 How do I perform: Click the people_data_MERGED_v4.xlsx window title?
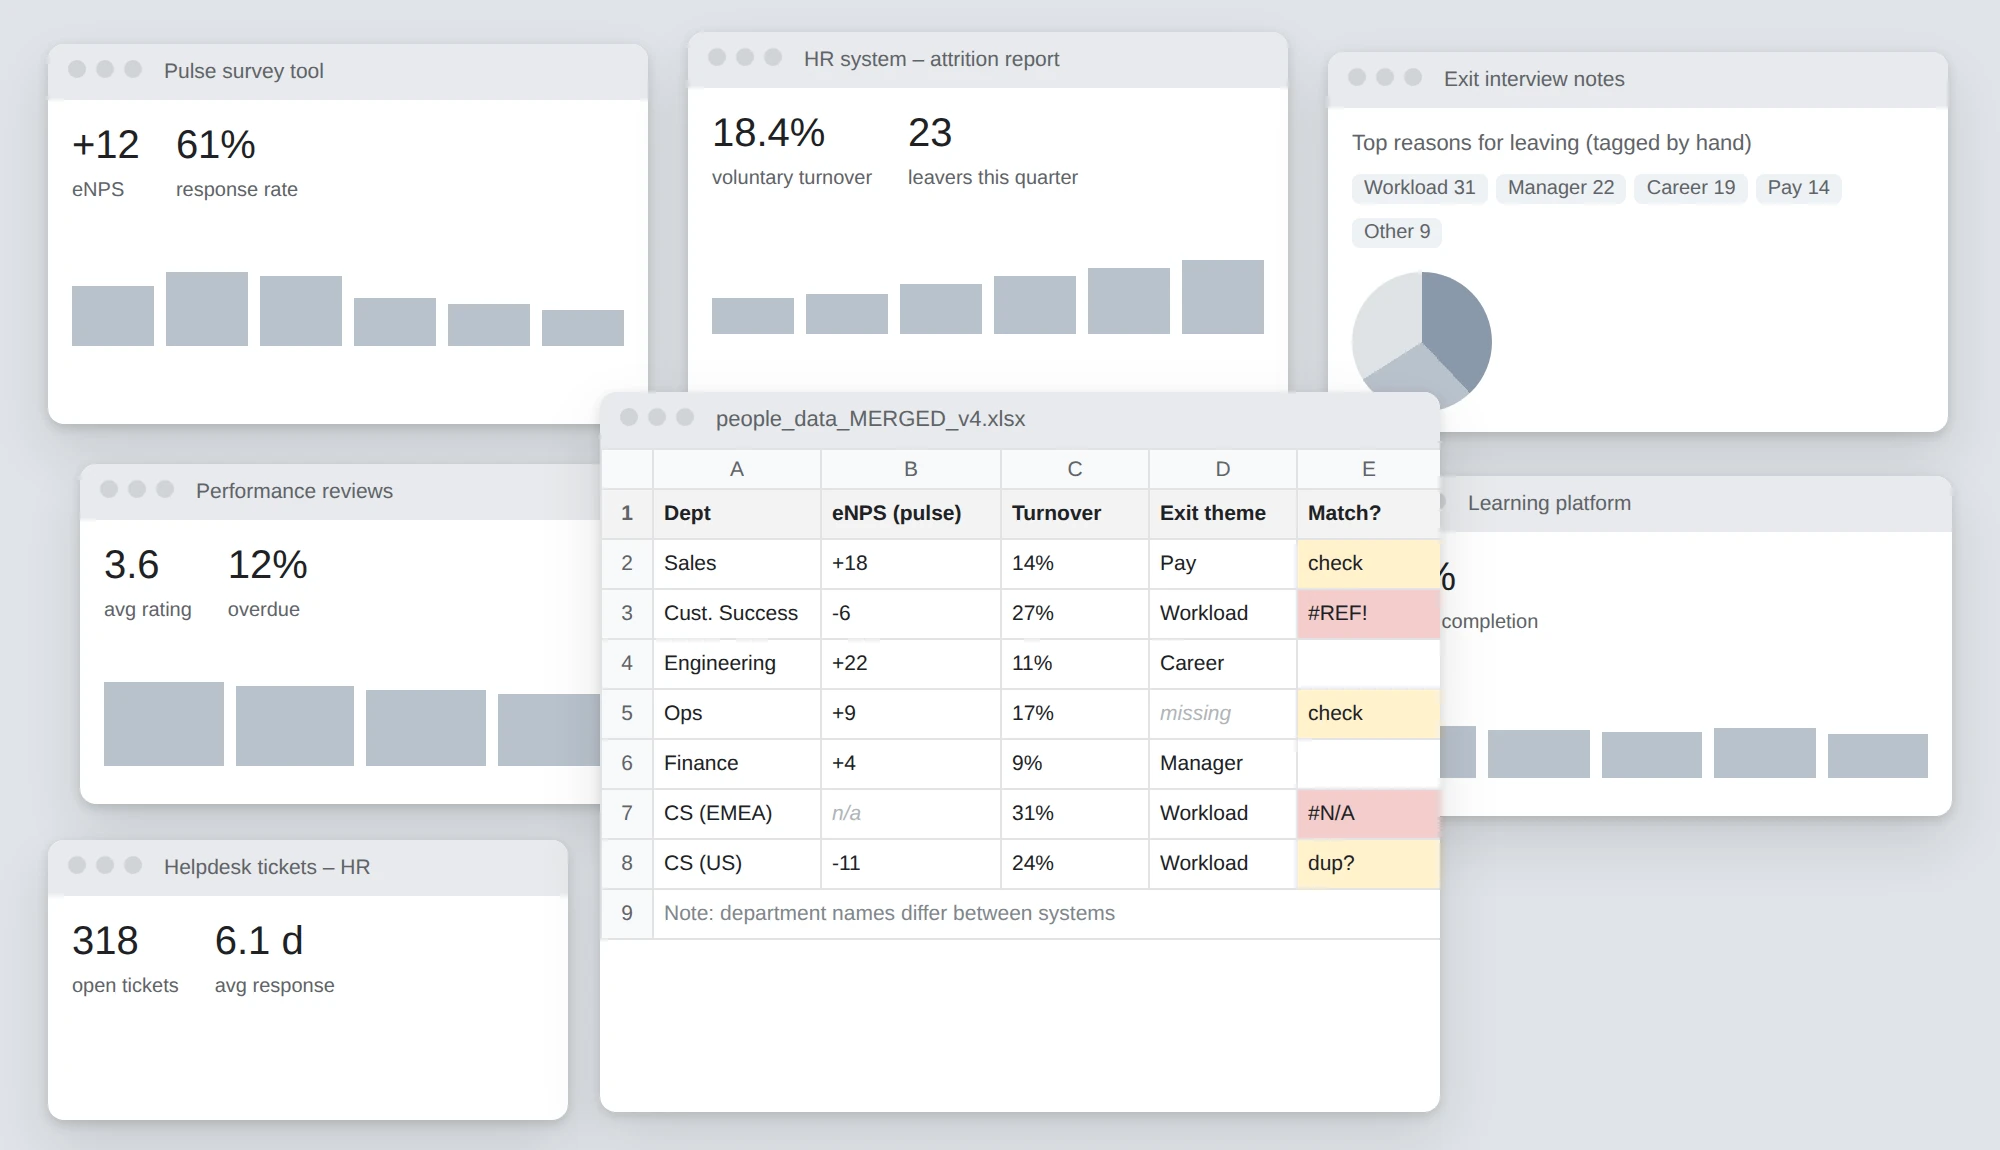870,419
